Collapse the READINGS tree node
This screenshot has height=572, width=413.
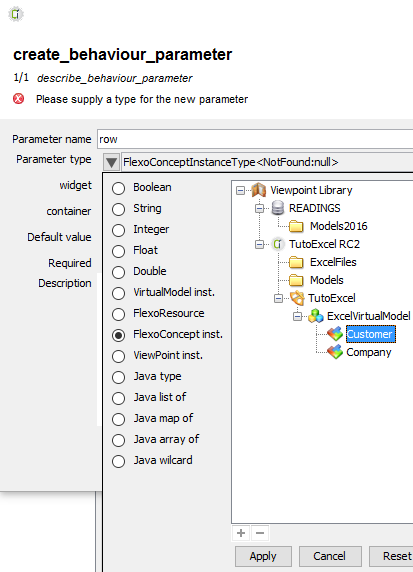(259, 208)
